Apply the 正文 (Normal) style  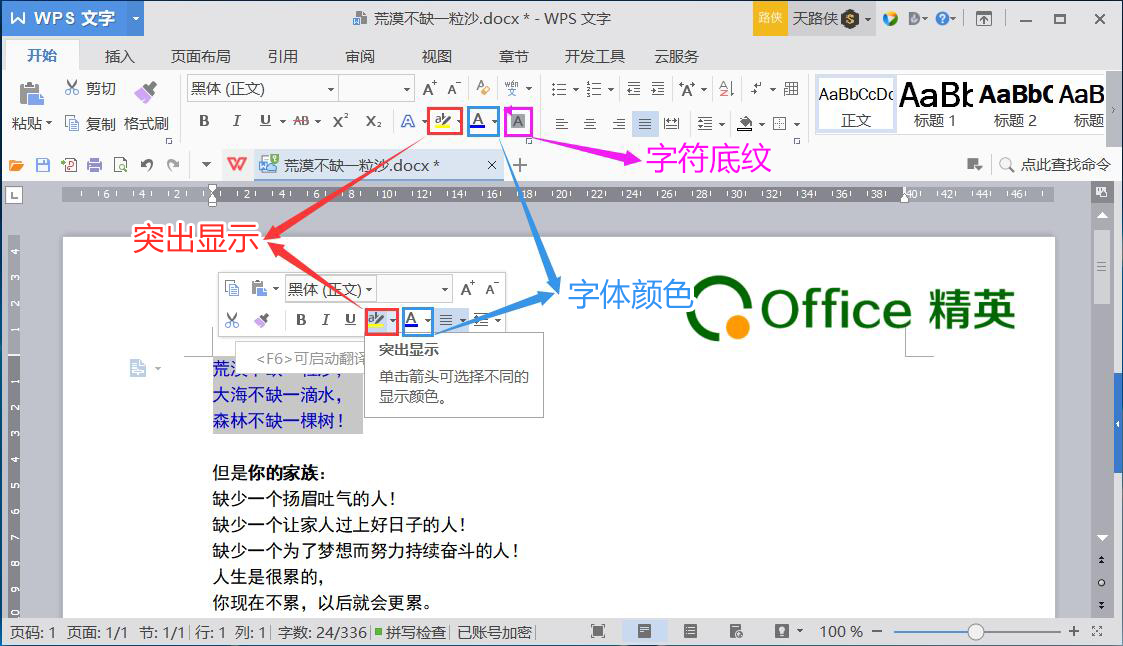(856, 105)
